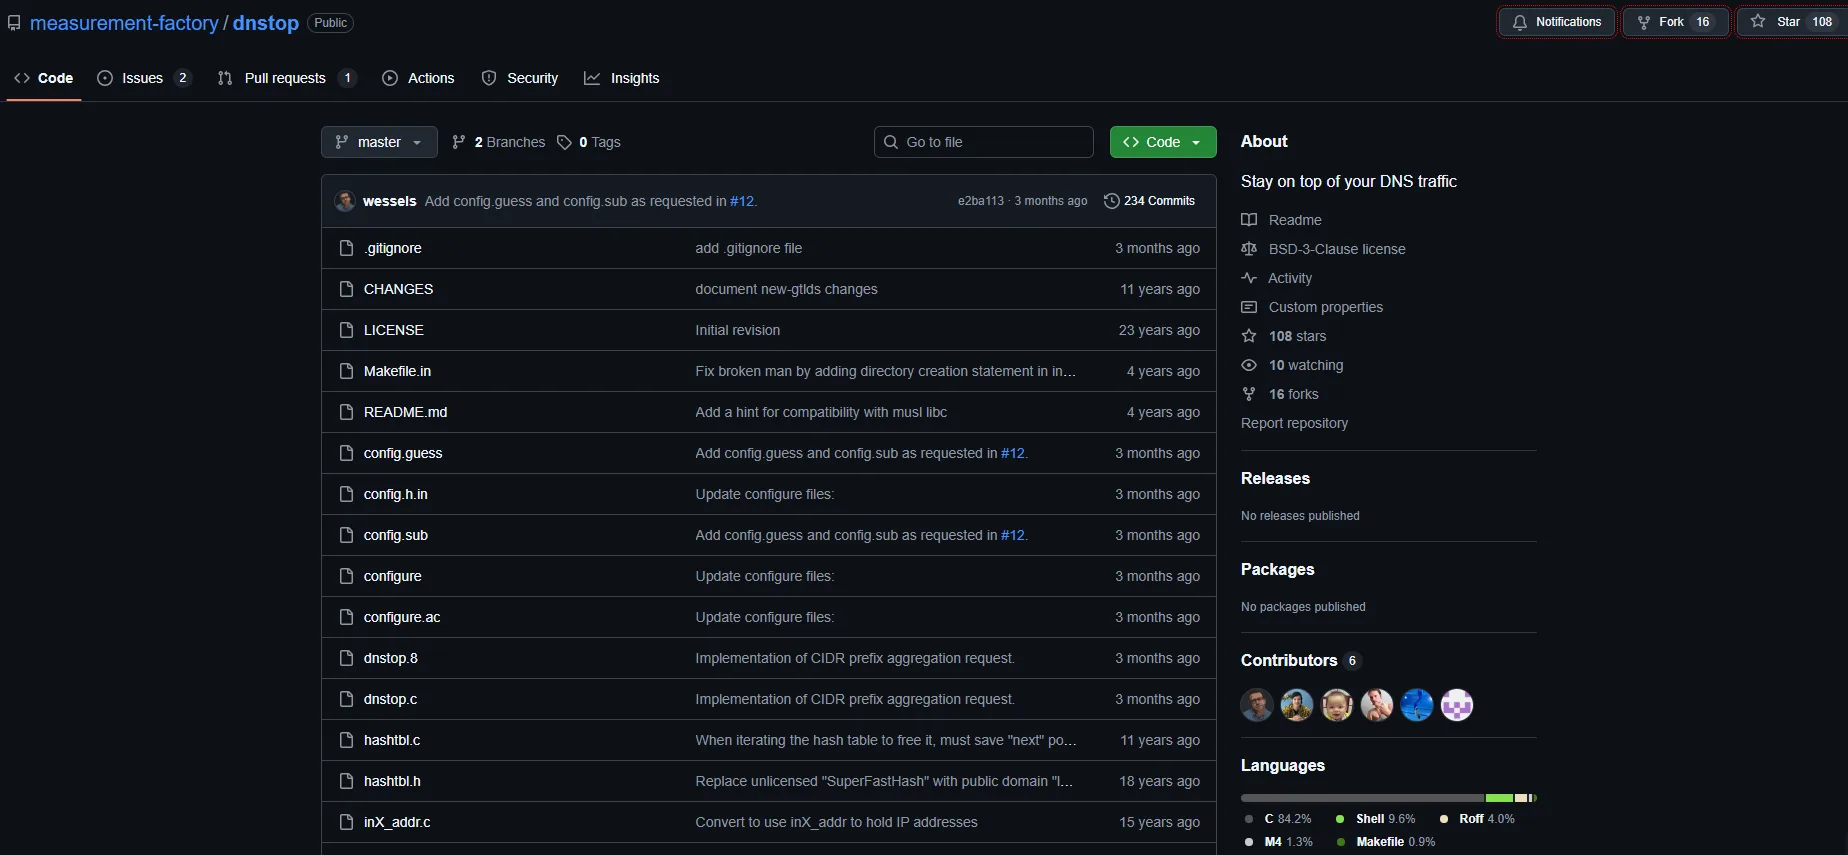Screen dimensions: 1848x855
Task: Open the configure file
Action: (x=392, y=576)
